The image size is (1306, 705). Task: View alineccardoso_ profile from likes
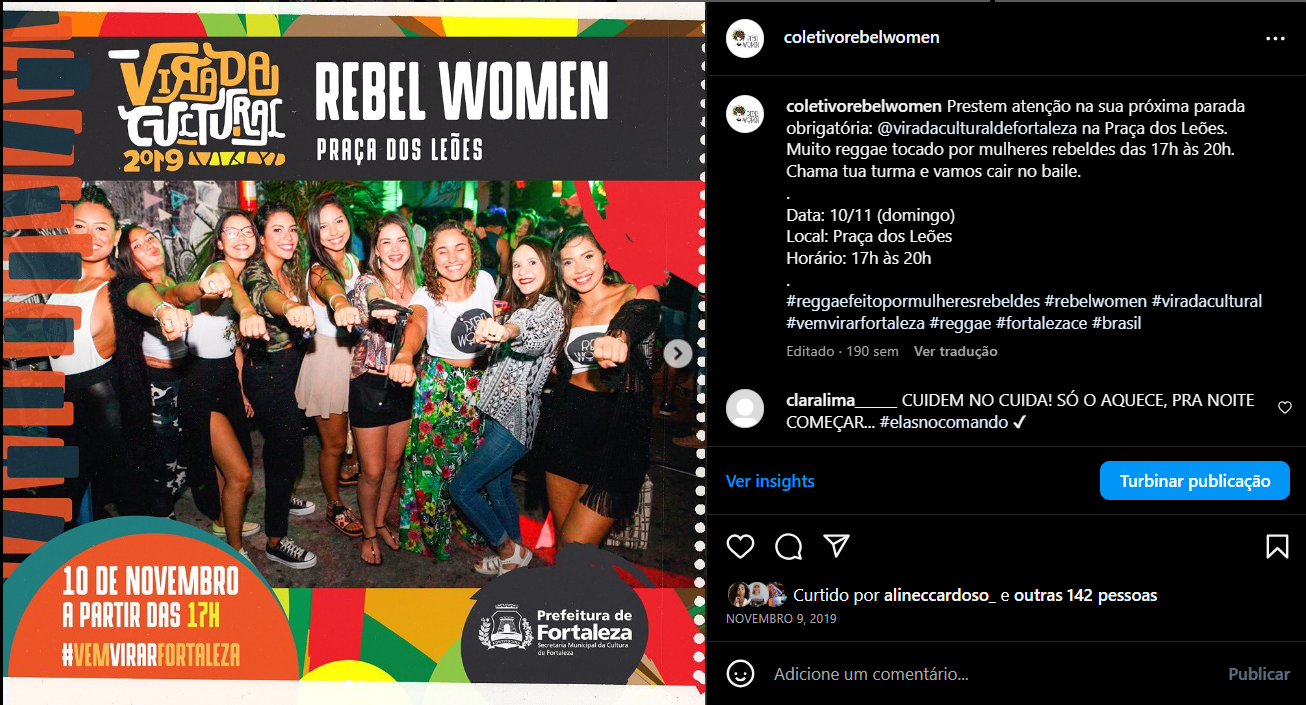click(939, 595)
